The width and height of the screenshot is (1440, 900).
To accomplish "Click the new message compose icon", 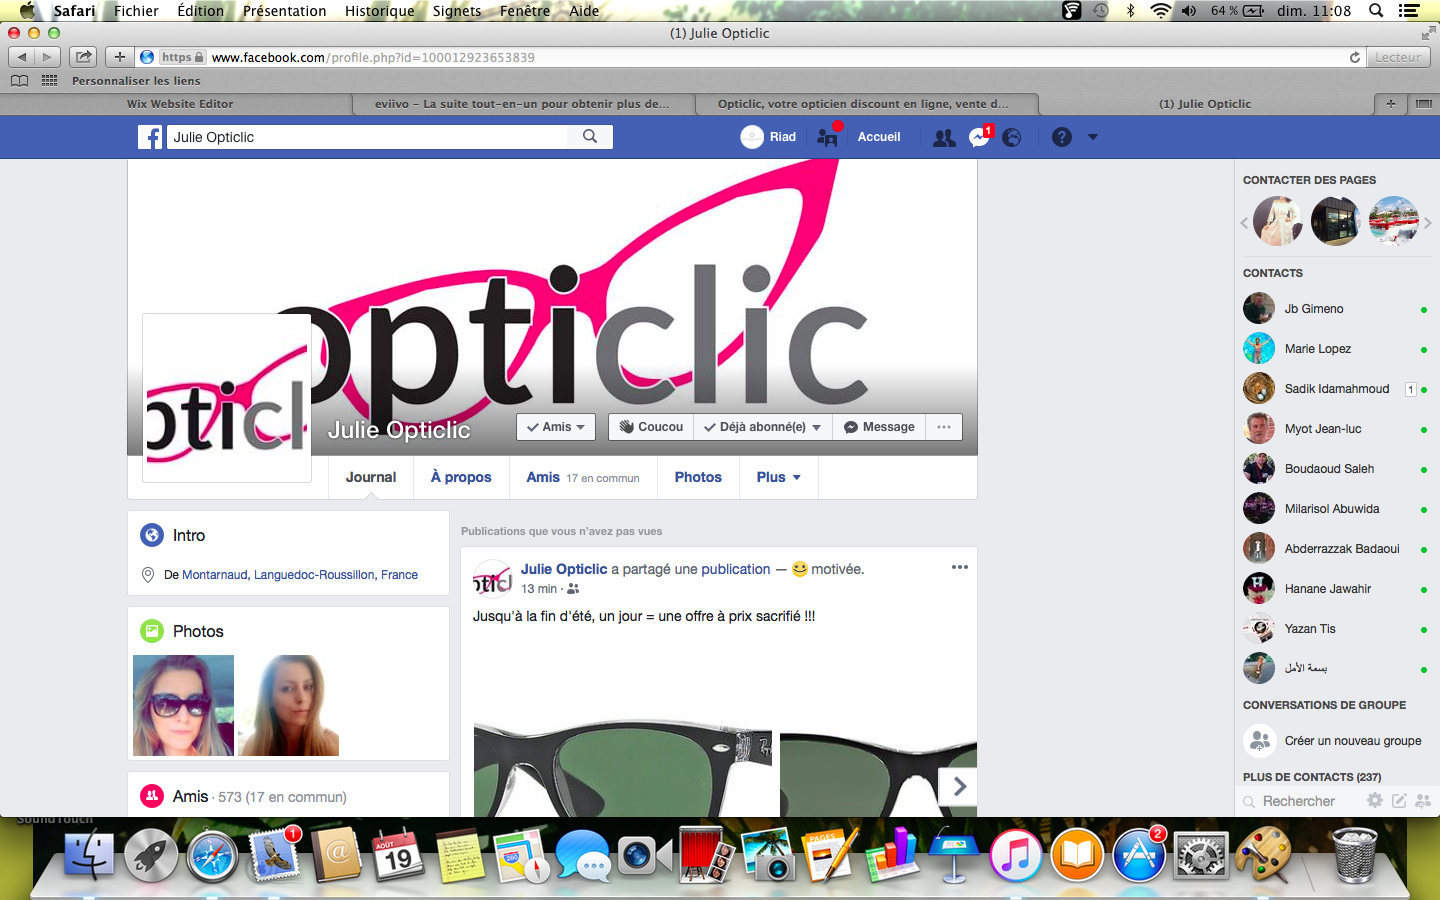I will pos(1399,800).
